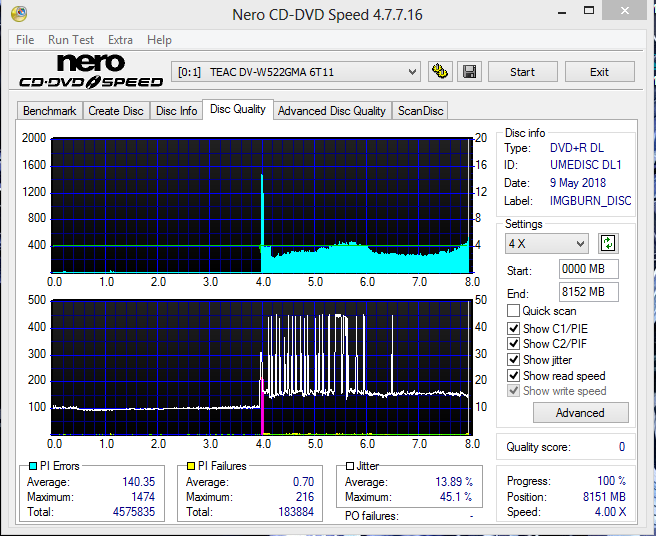Image resolution: width=656 pixels, height=536 pixels.
Task: Select the Disc Quality tab
Action: (x=238, y=109)
